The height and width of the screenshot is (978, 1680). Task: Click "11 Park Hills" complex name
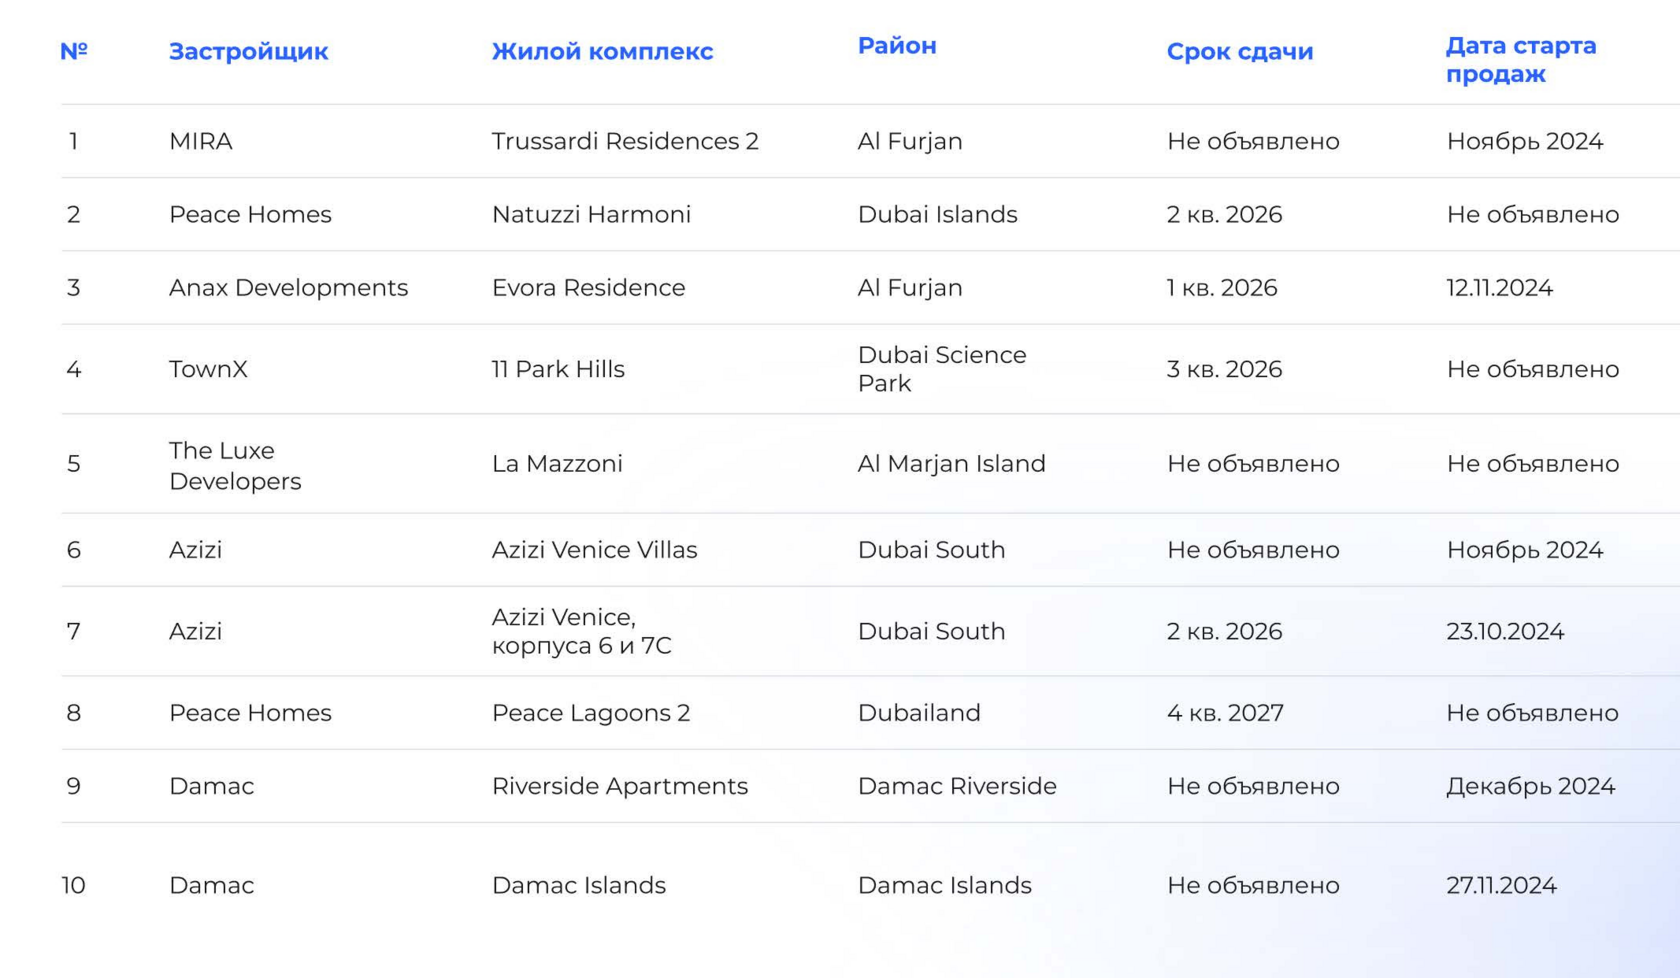558,369
